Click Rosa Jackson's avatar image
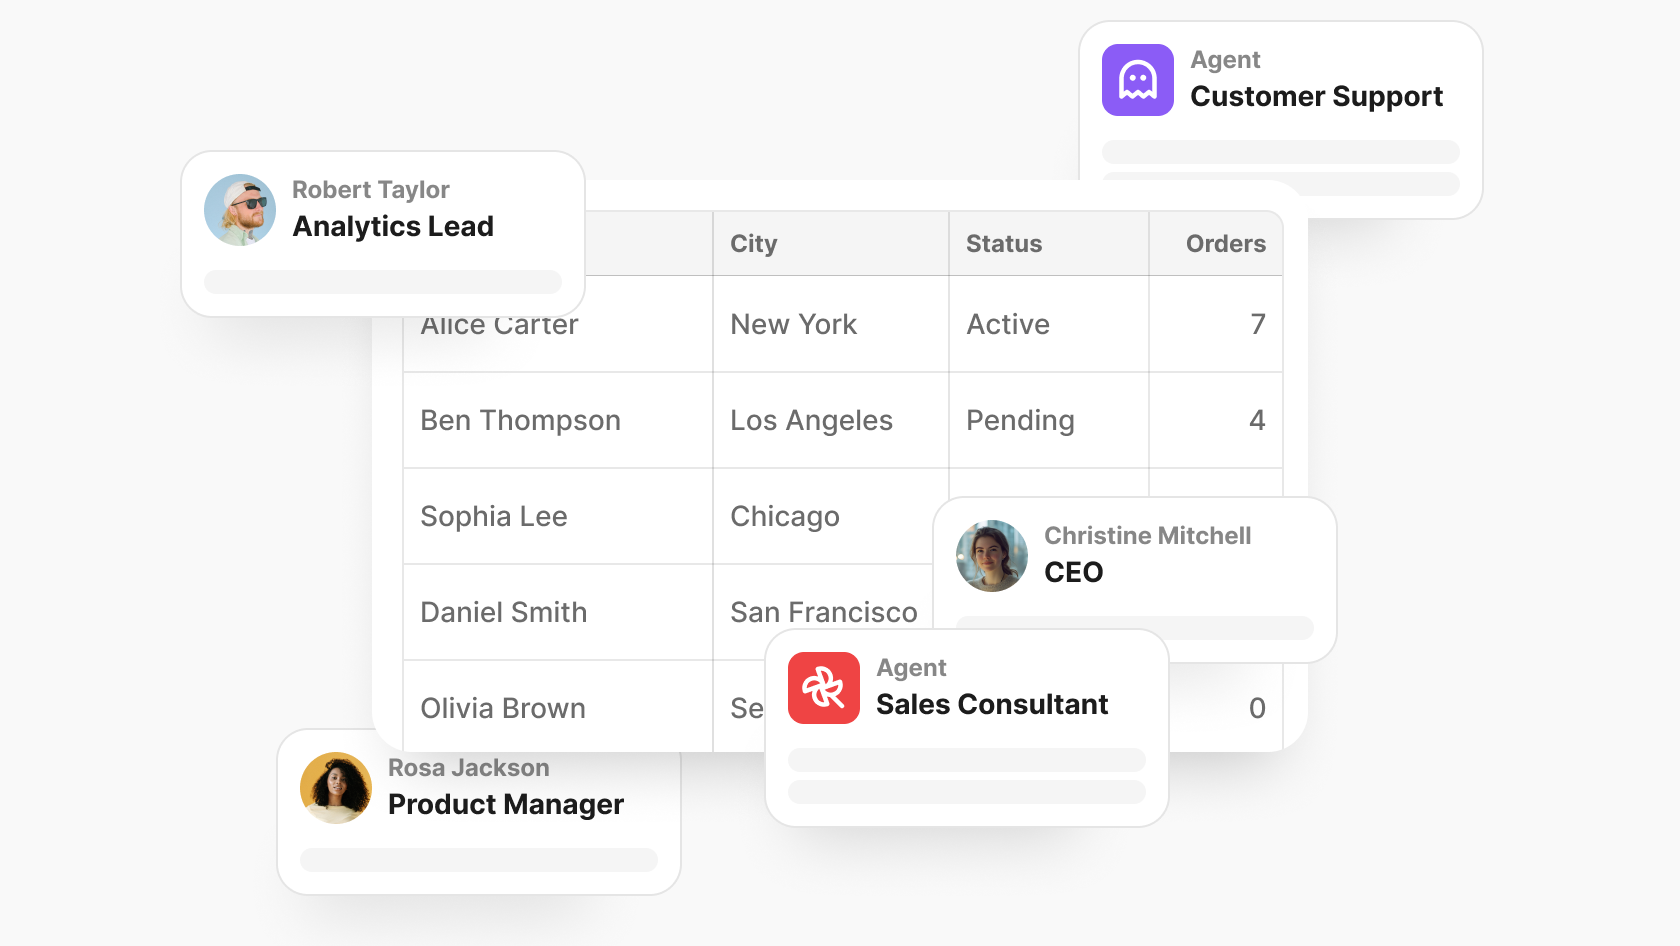 [x=336, y=788]
